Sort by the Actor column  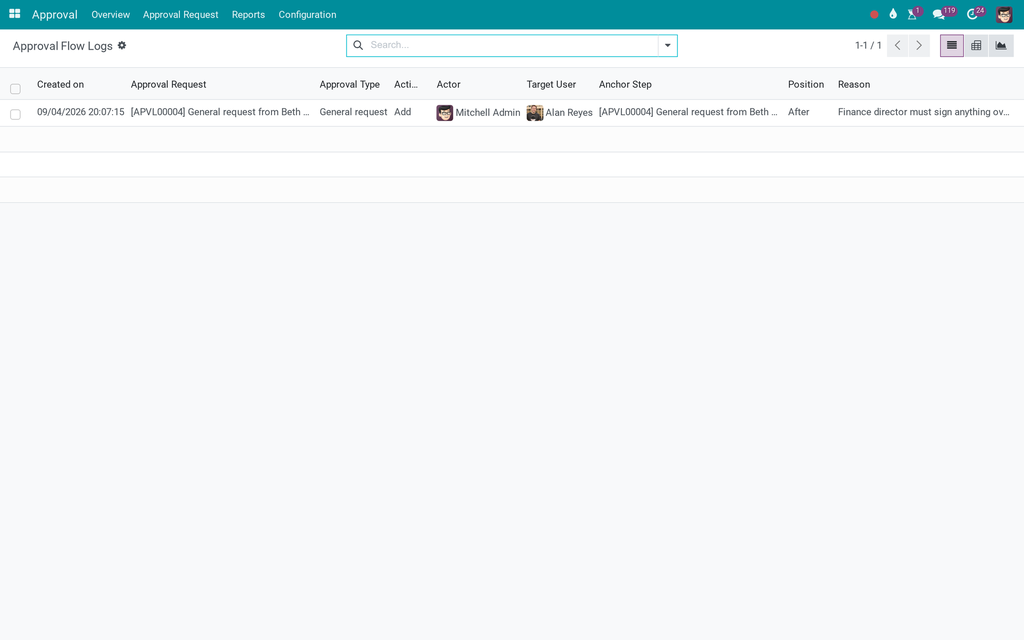click(448, 84)
